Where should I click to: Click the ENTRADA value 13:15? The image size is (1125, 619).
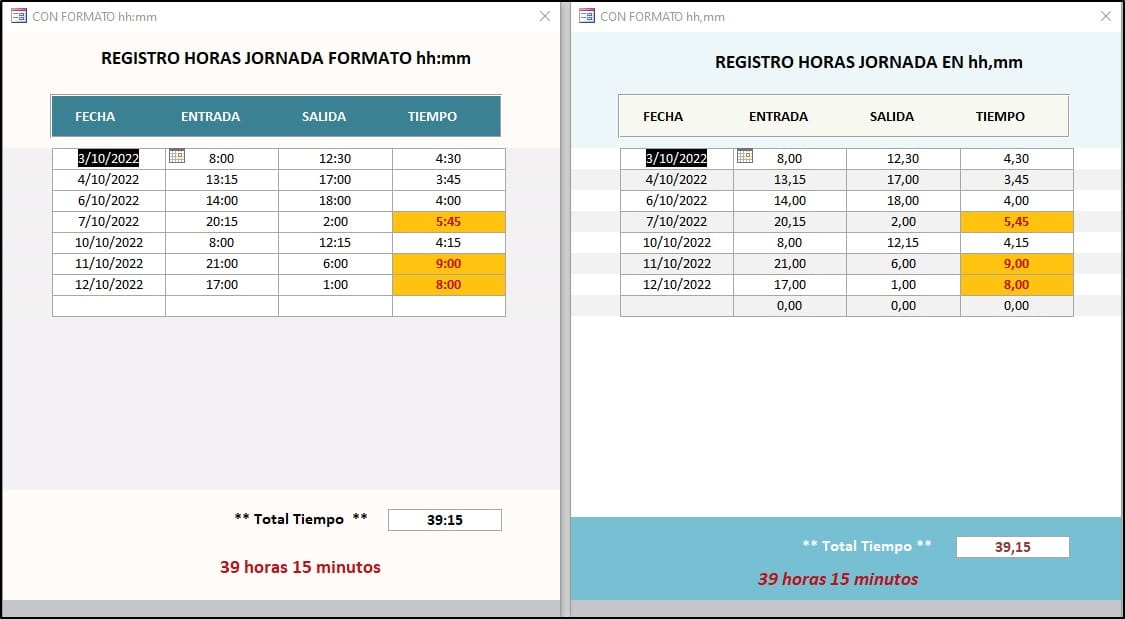pos(221,179)
